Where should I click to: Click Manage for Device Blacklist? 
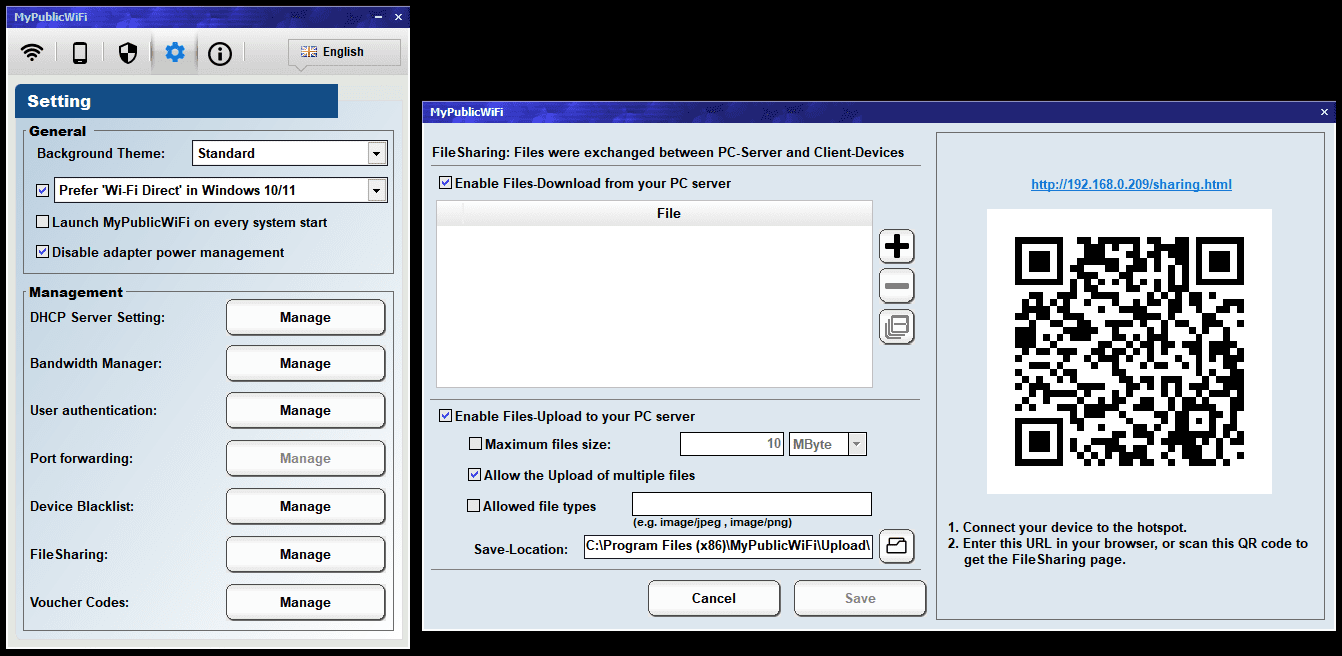pos(305,506)
